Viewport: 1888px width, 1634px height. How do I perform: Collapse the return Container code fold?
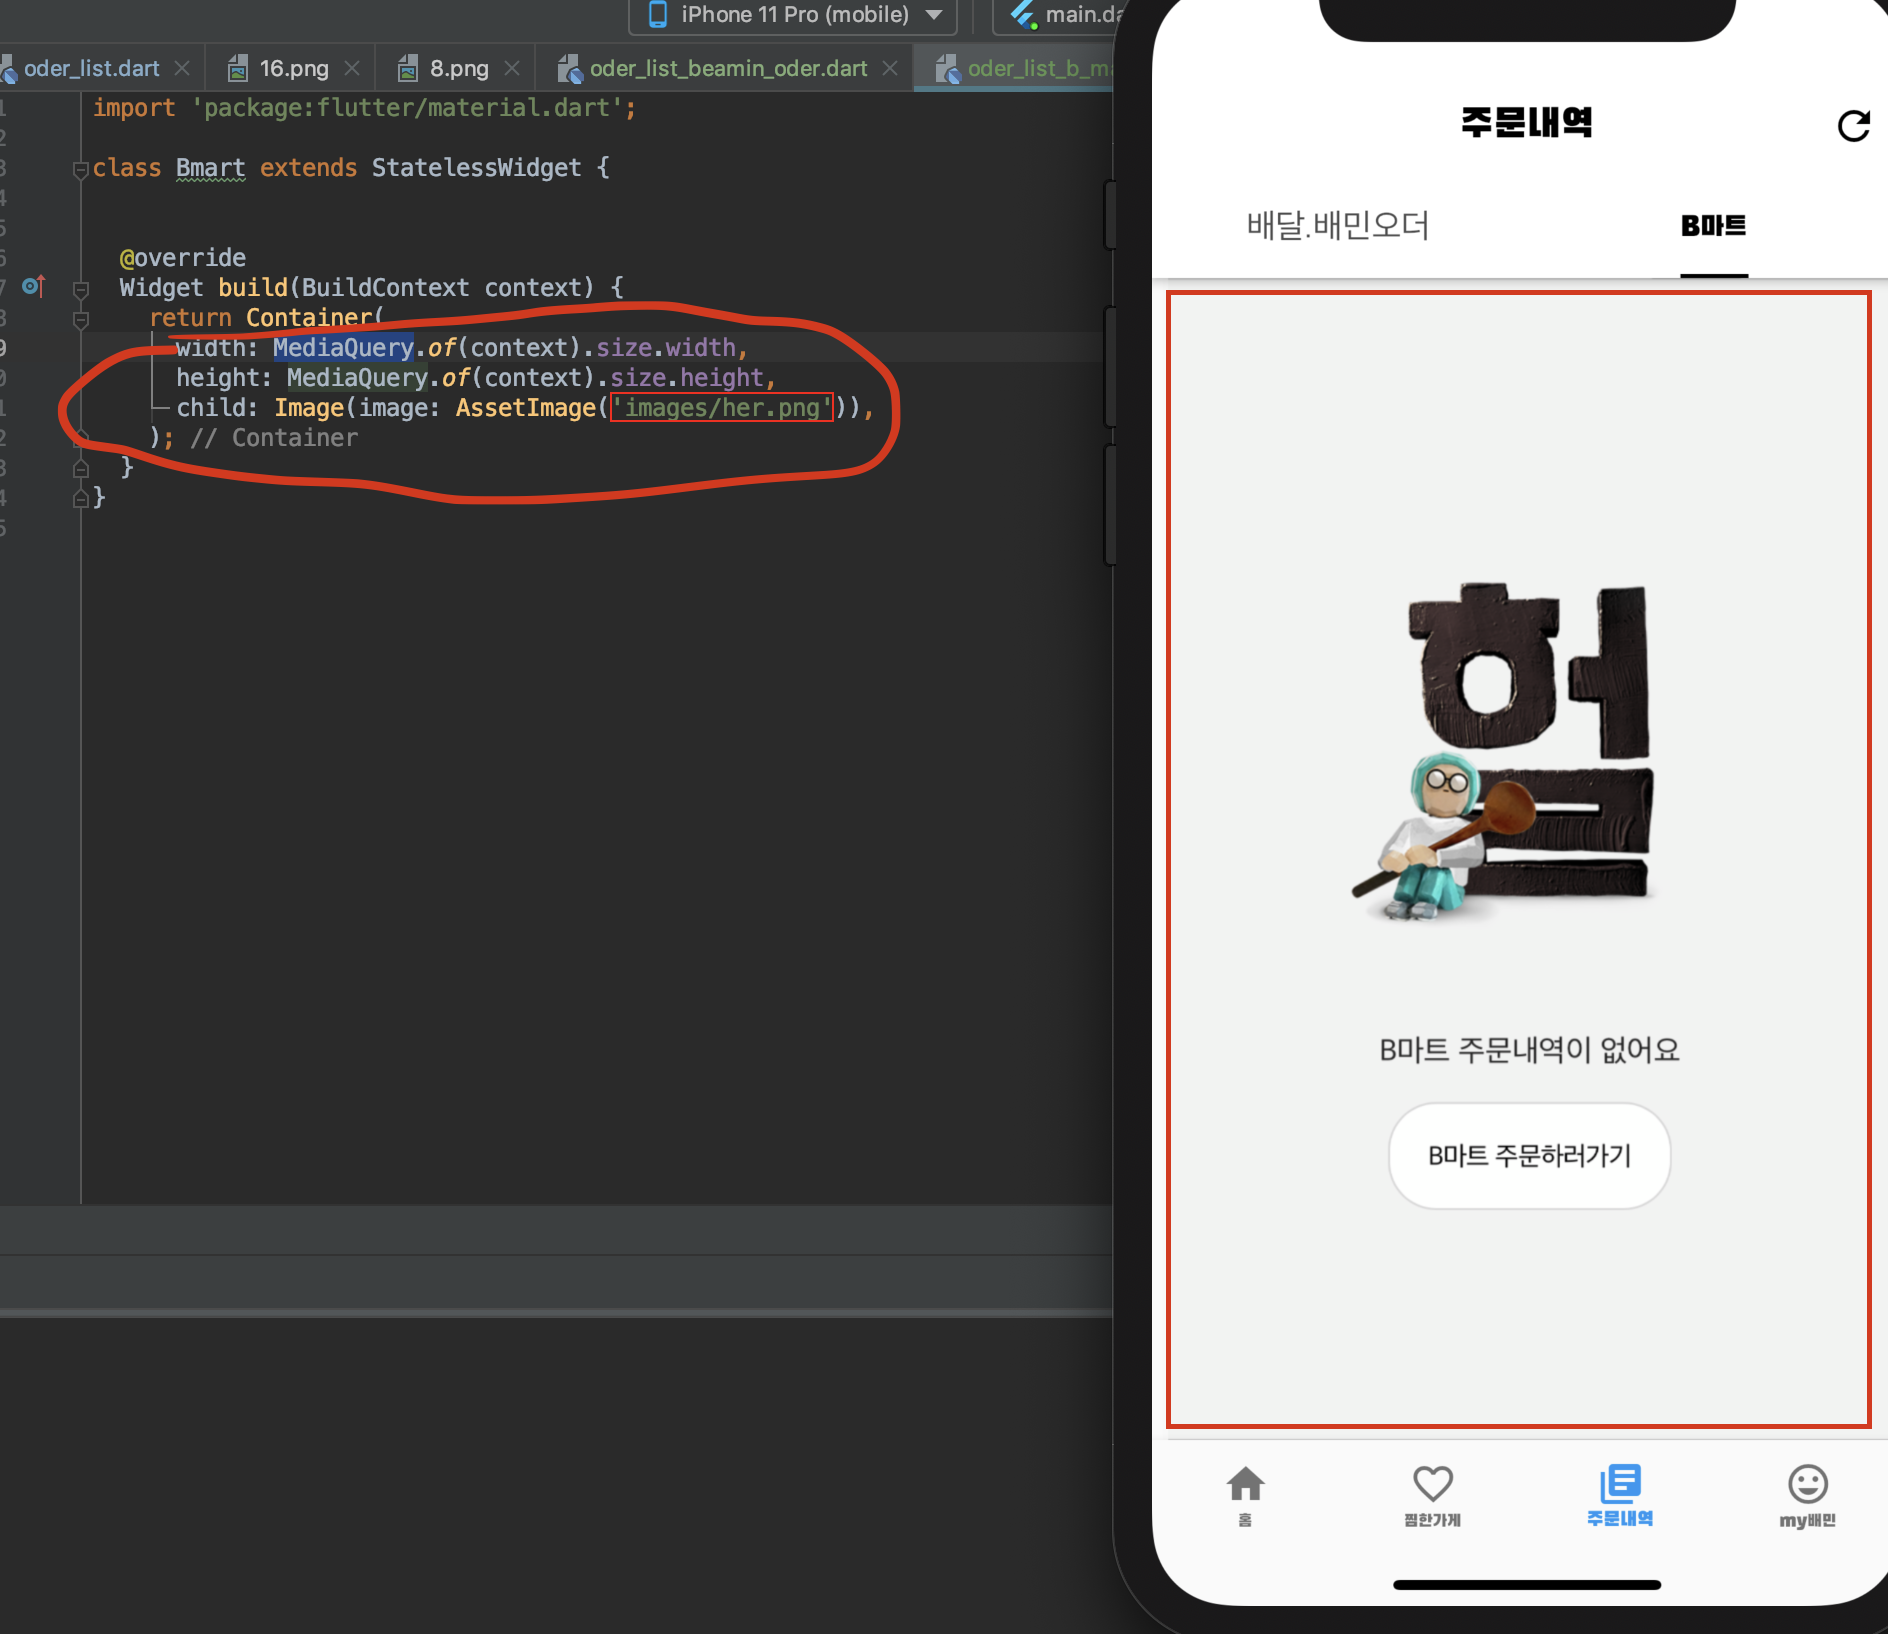coord(81,320)
